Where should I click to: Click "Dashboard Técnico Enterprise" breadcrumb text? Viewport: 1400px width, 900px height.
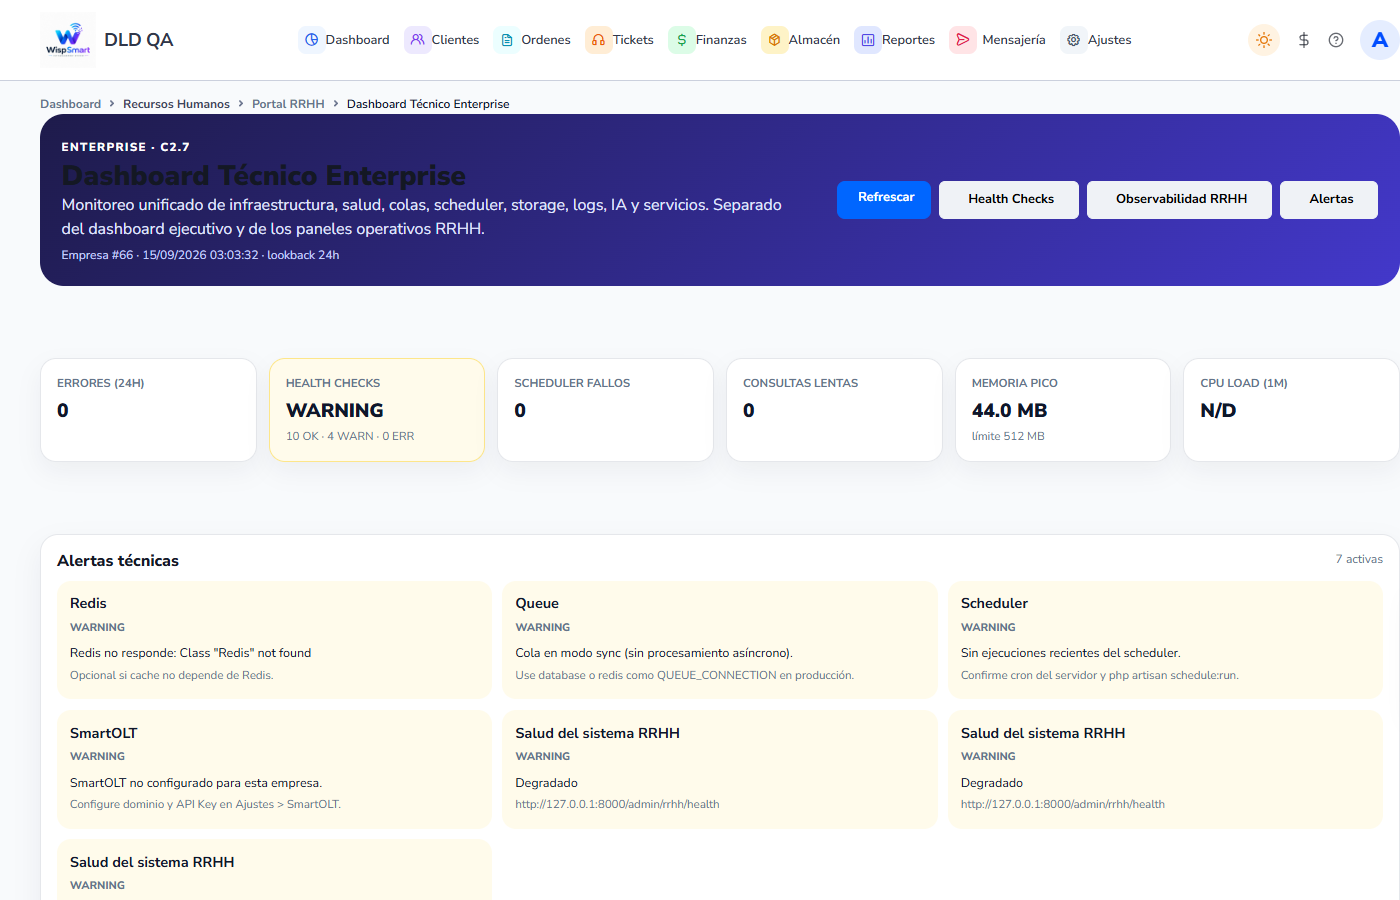pos(428,104)
